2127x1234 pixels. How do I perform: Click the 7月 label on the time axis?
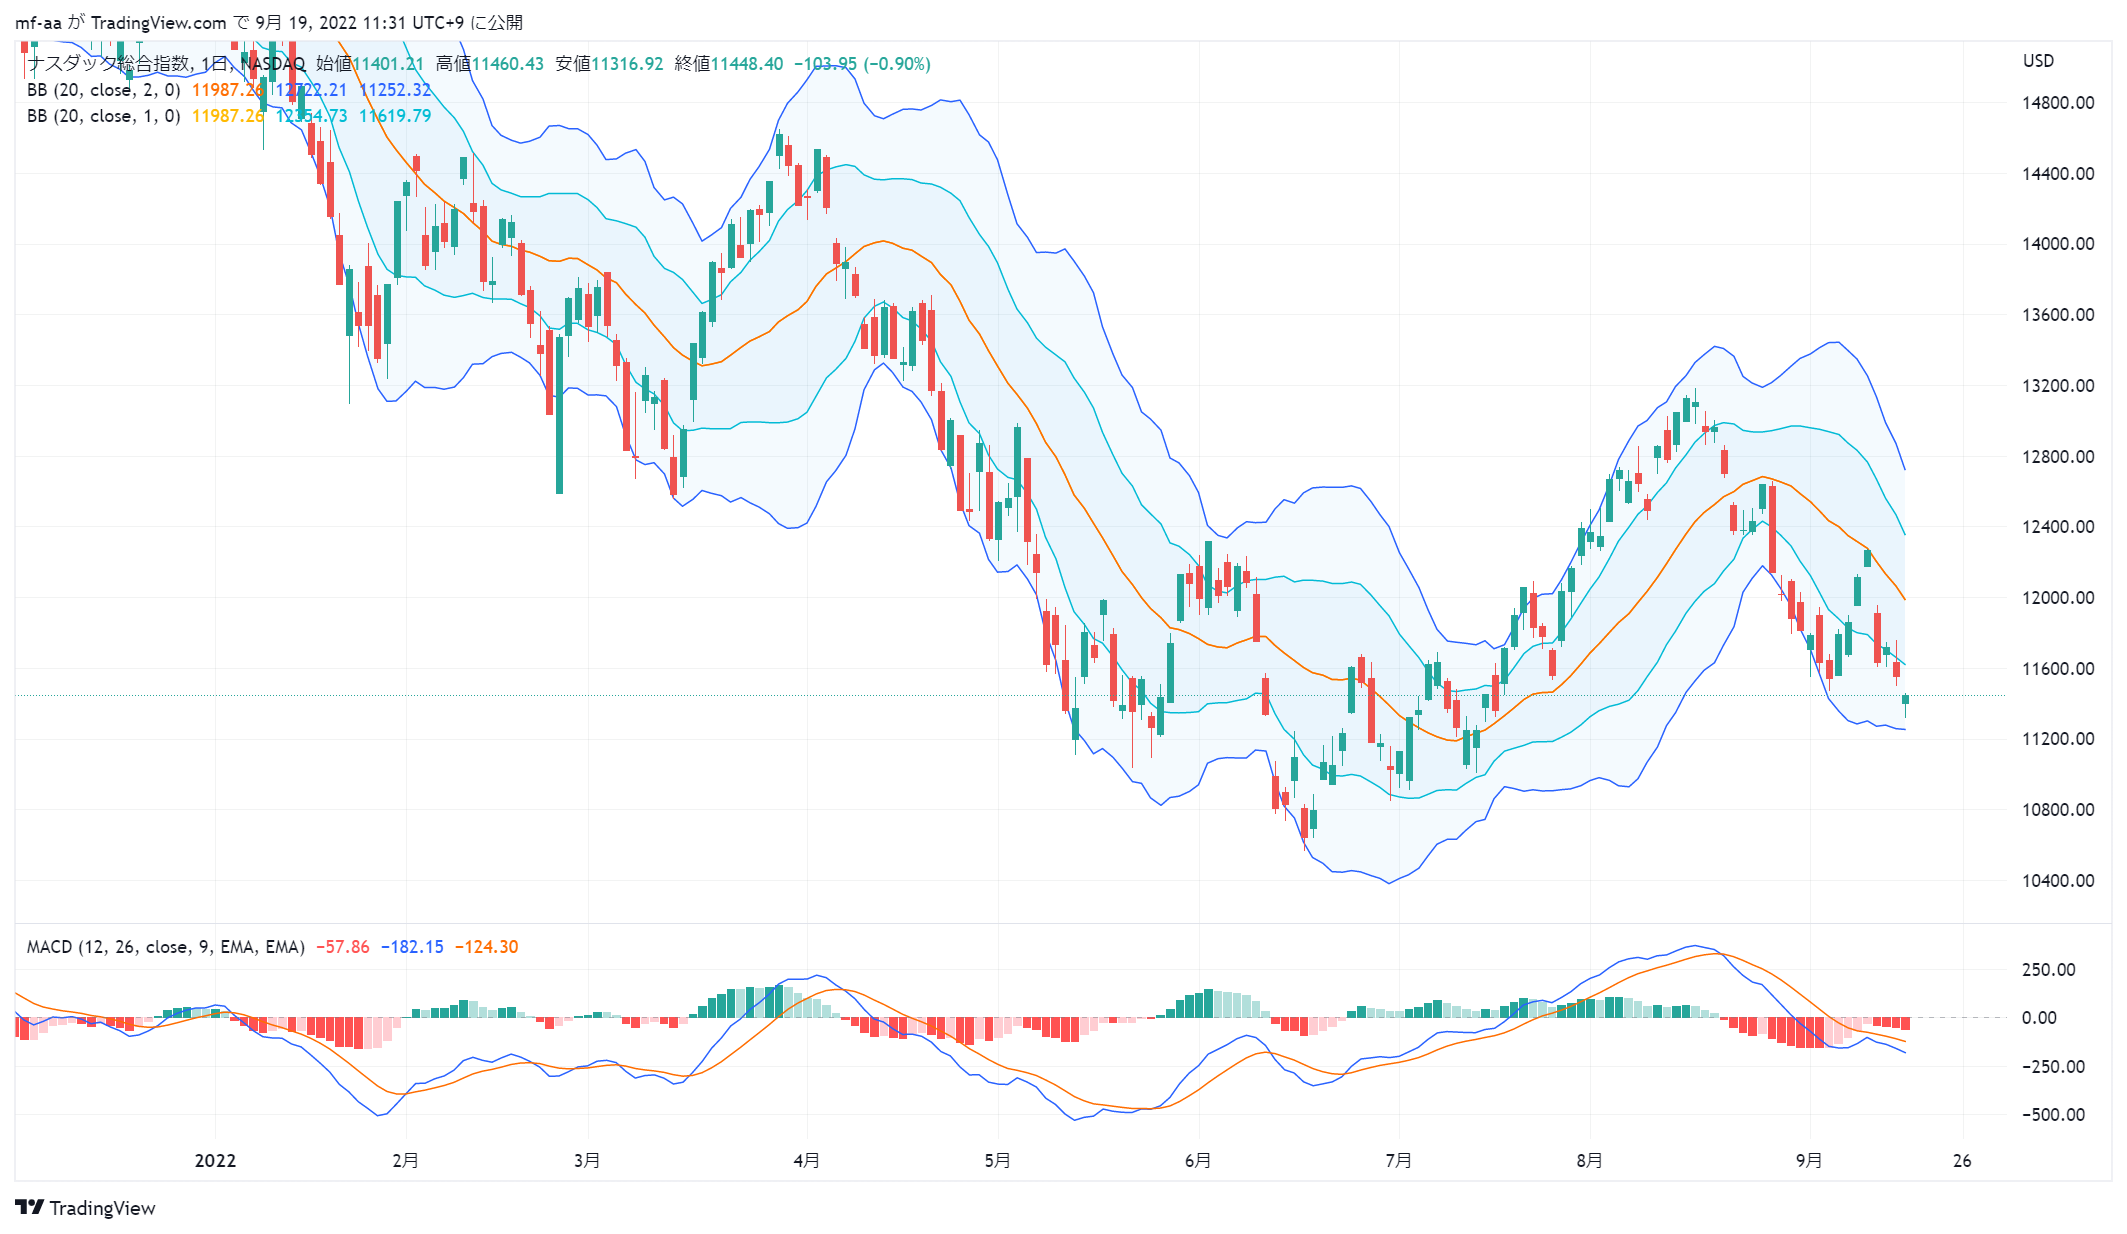1399,1161
